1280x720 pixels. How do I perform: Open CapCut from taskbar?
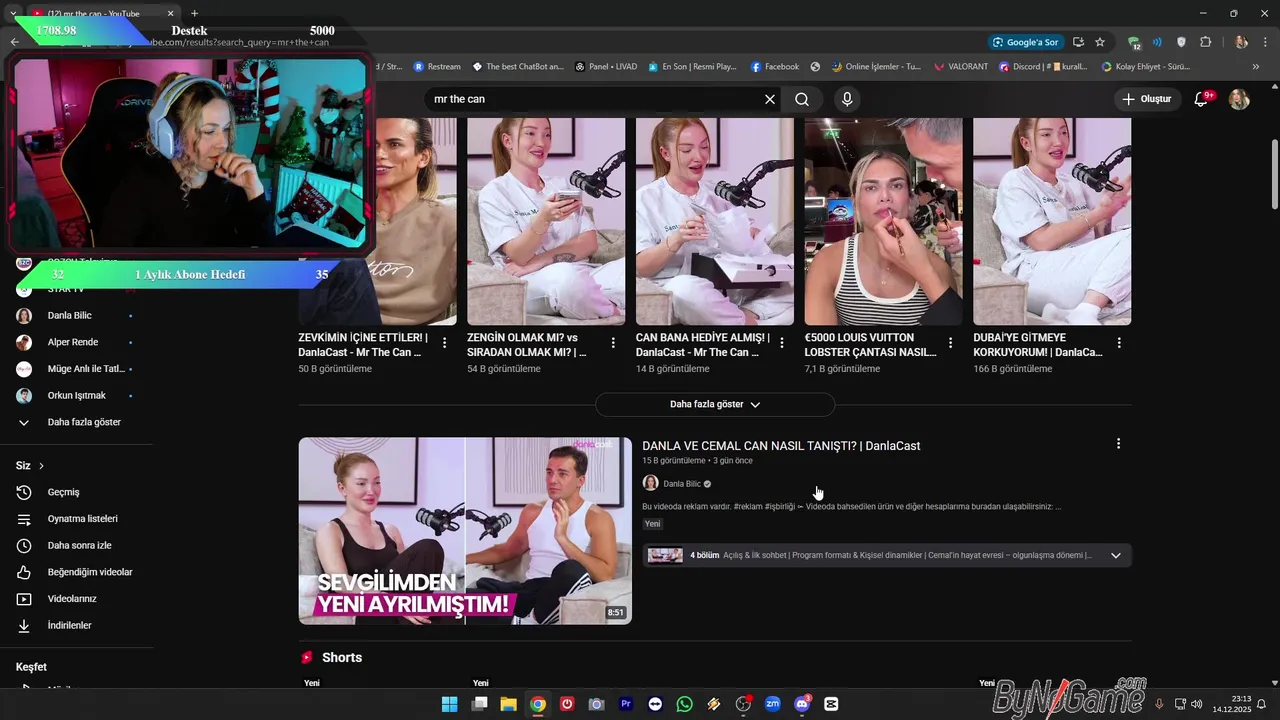click(831, 704)
